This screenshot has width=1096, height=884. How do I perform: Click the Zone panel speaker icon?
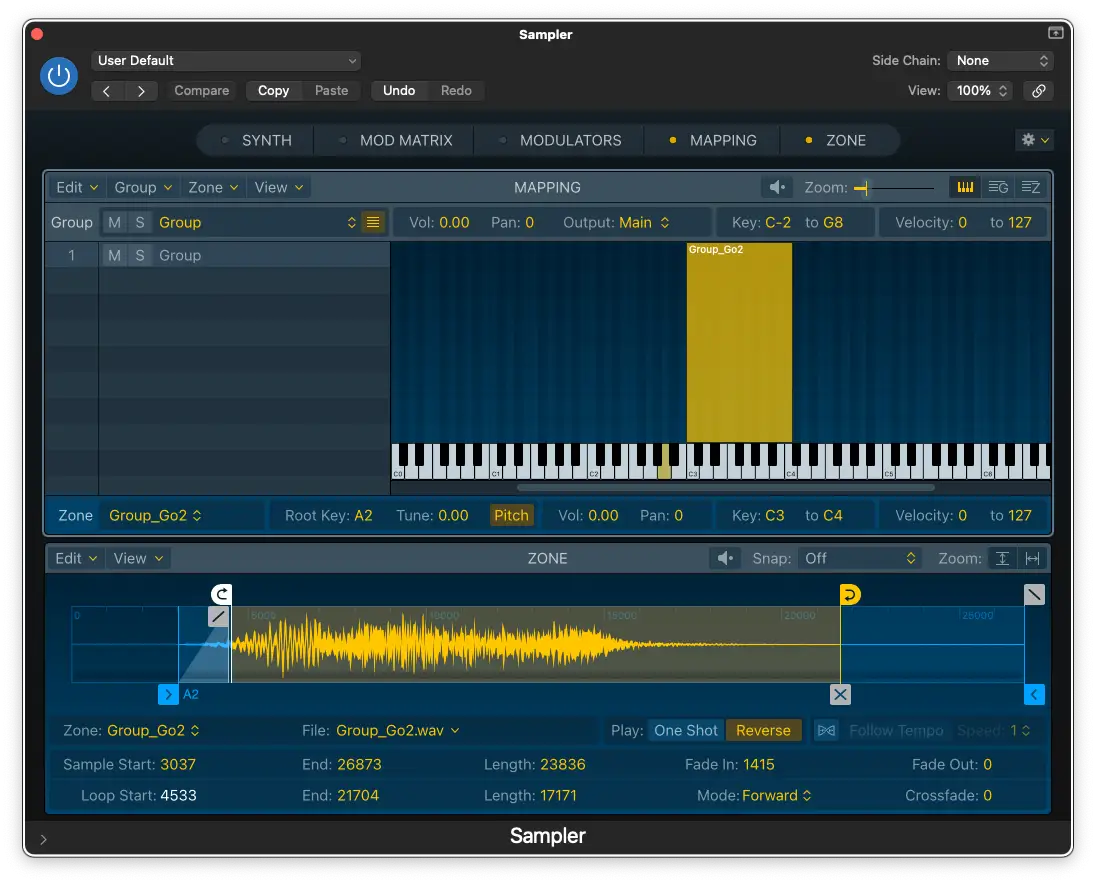tap(725, 559)
